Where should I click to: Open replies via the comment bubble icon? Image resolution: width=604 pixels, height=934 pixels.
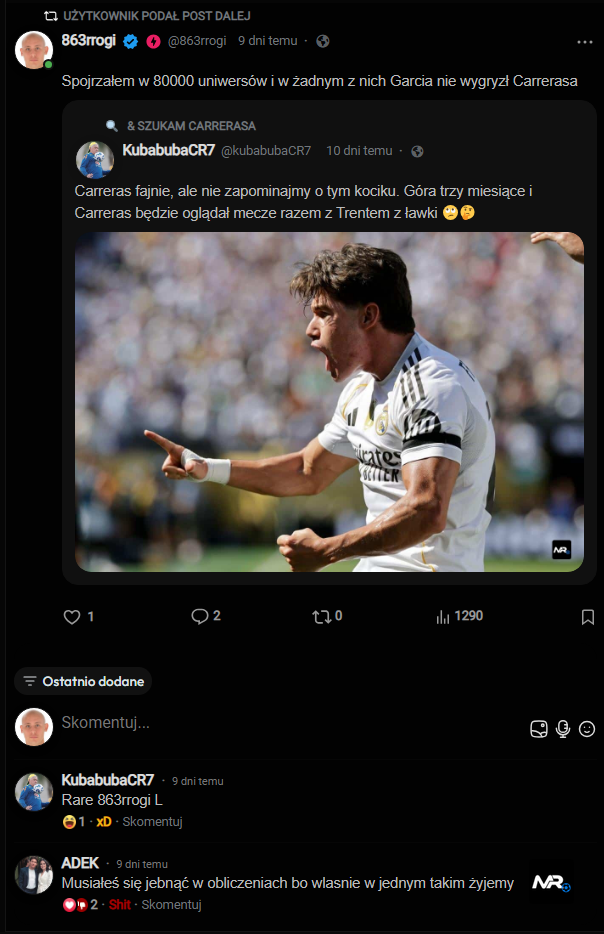click(200, 617)
